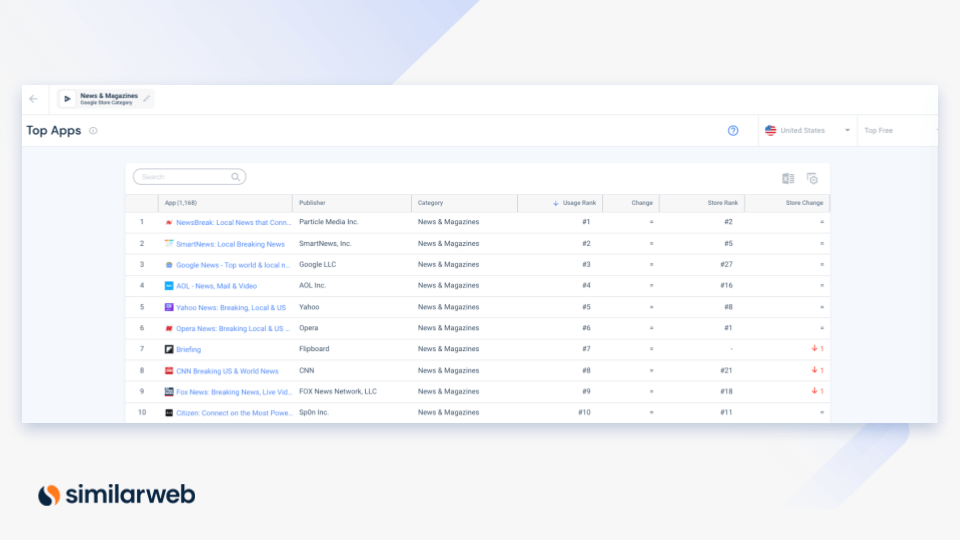The height and width of the screenshot is (540, 960).
Task: Open Citizen: Connect on the Most Powe... link
Action: (234, 413)
